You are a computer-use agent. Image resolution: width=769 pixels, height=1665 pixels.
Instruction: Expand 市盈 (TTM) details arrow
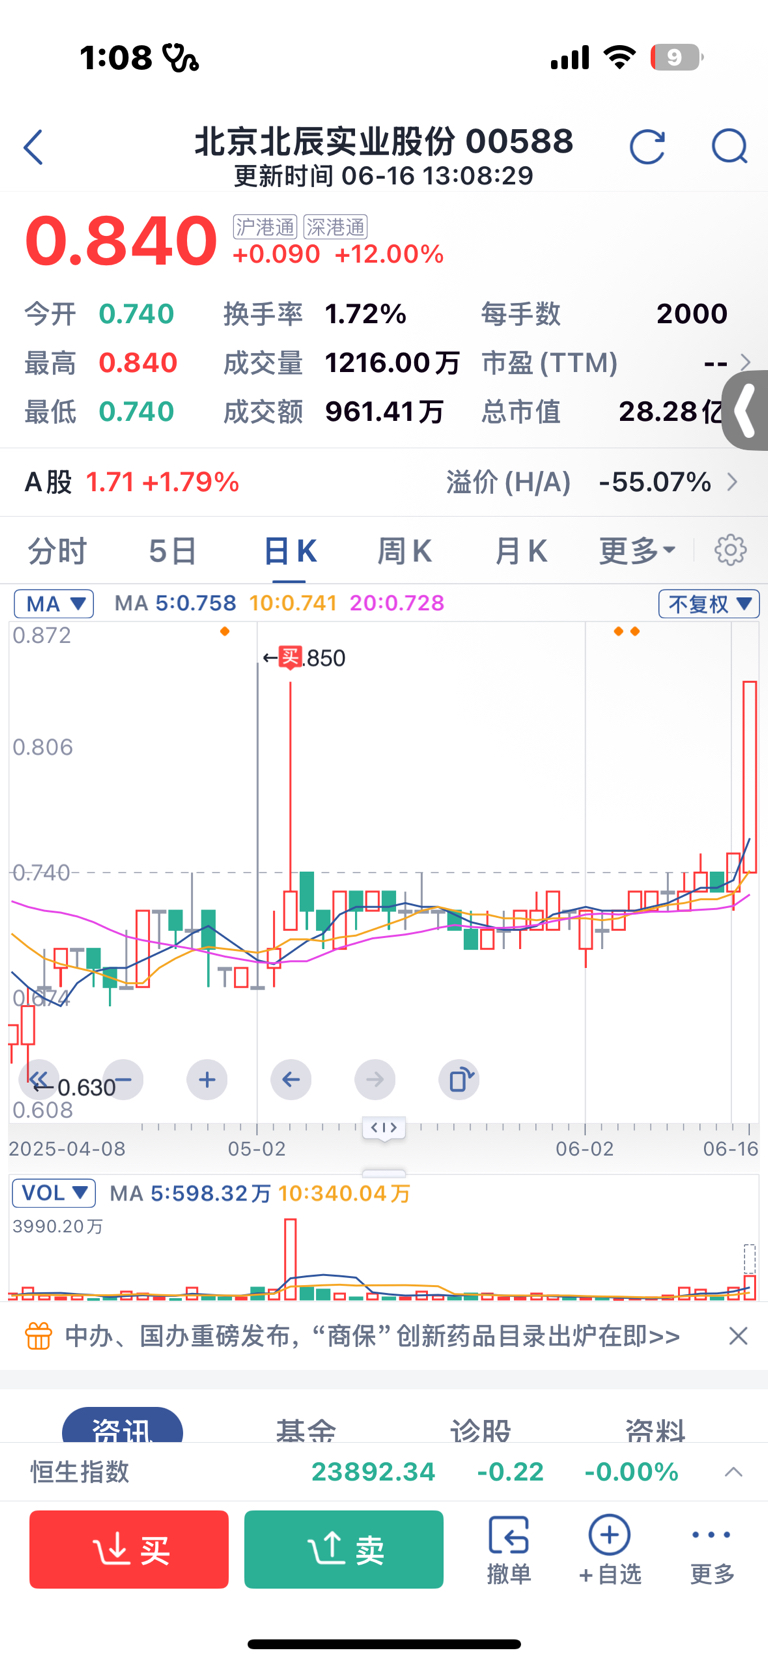point(745,362)
